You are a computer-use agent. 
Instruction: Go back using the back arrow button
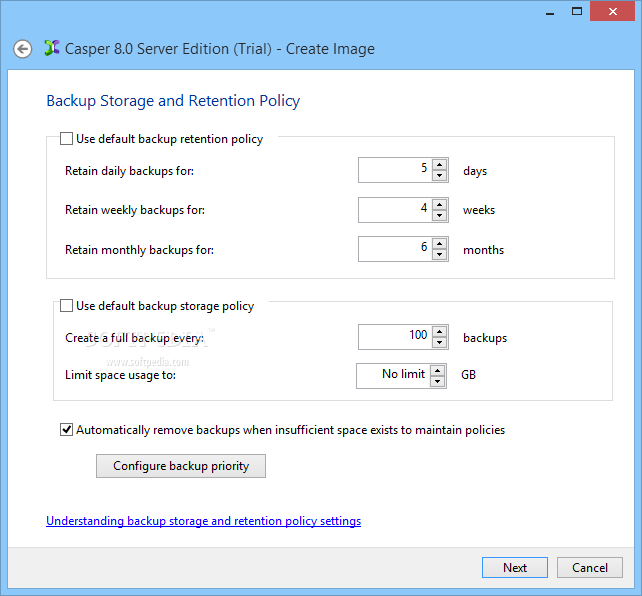[x=23, y=49]
